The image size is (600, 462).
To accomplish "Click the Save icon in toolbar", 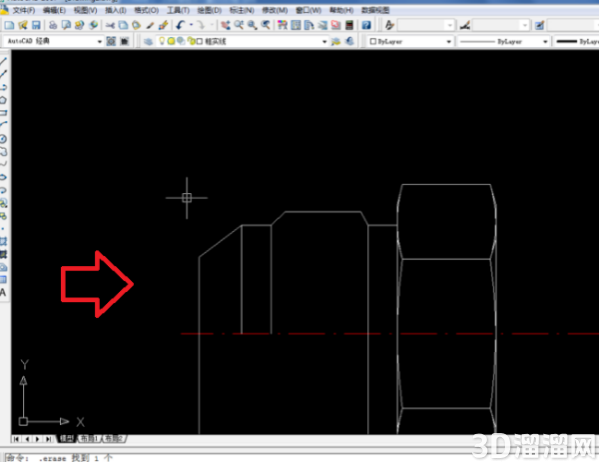I will click(x=36, y=25).
